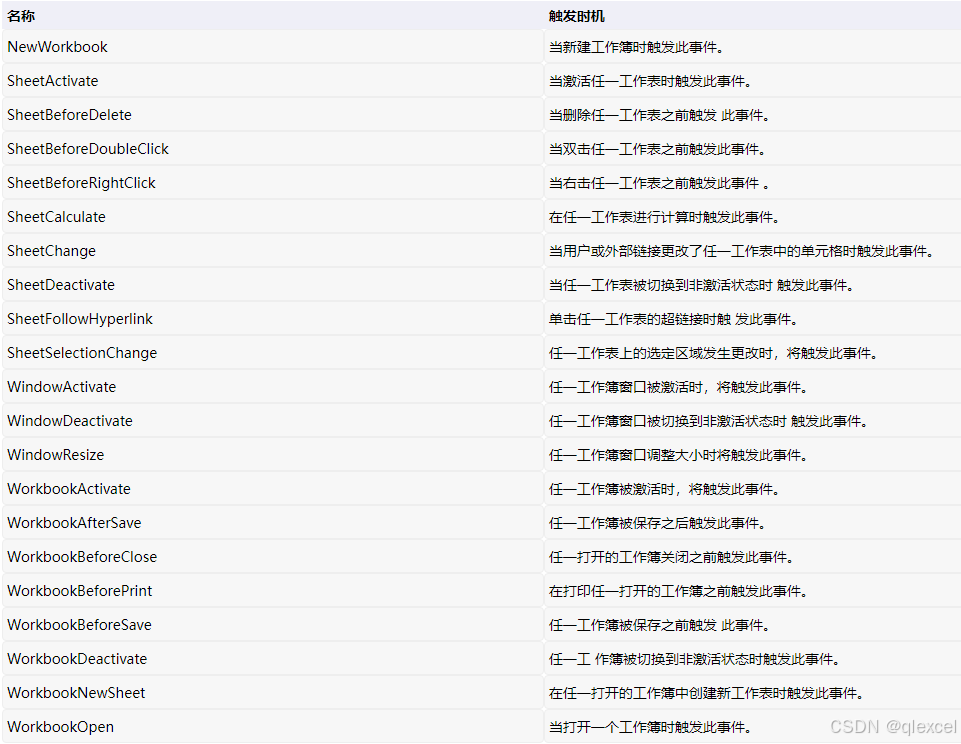Select the WorkbookOpen entry

point(61,727)
